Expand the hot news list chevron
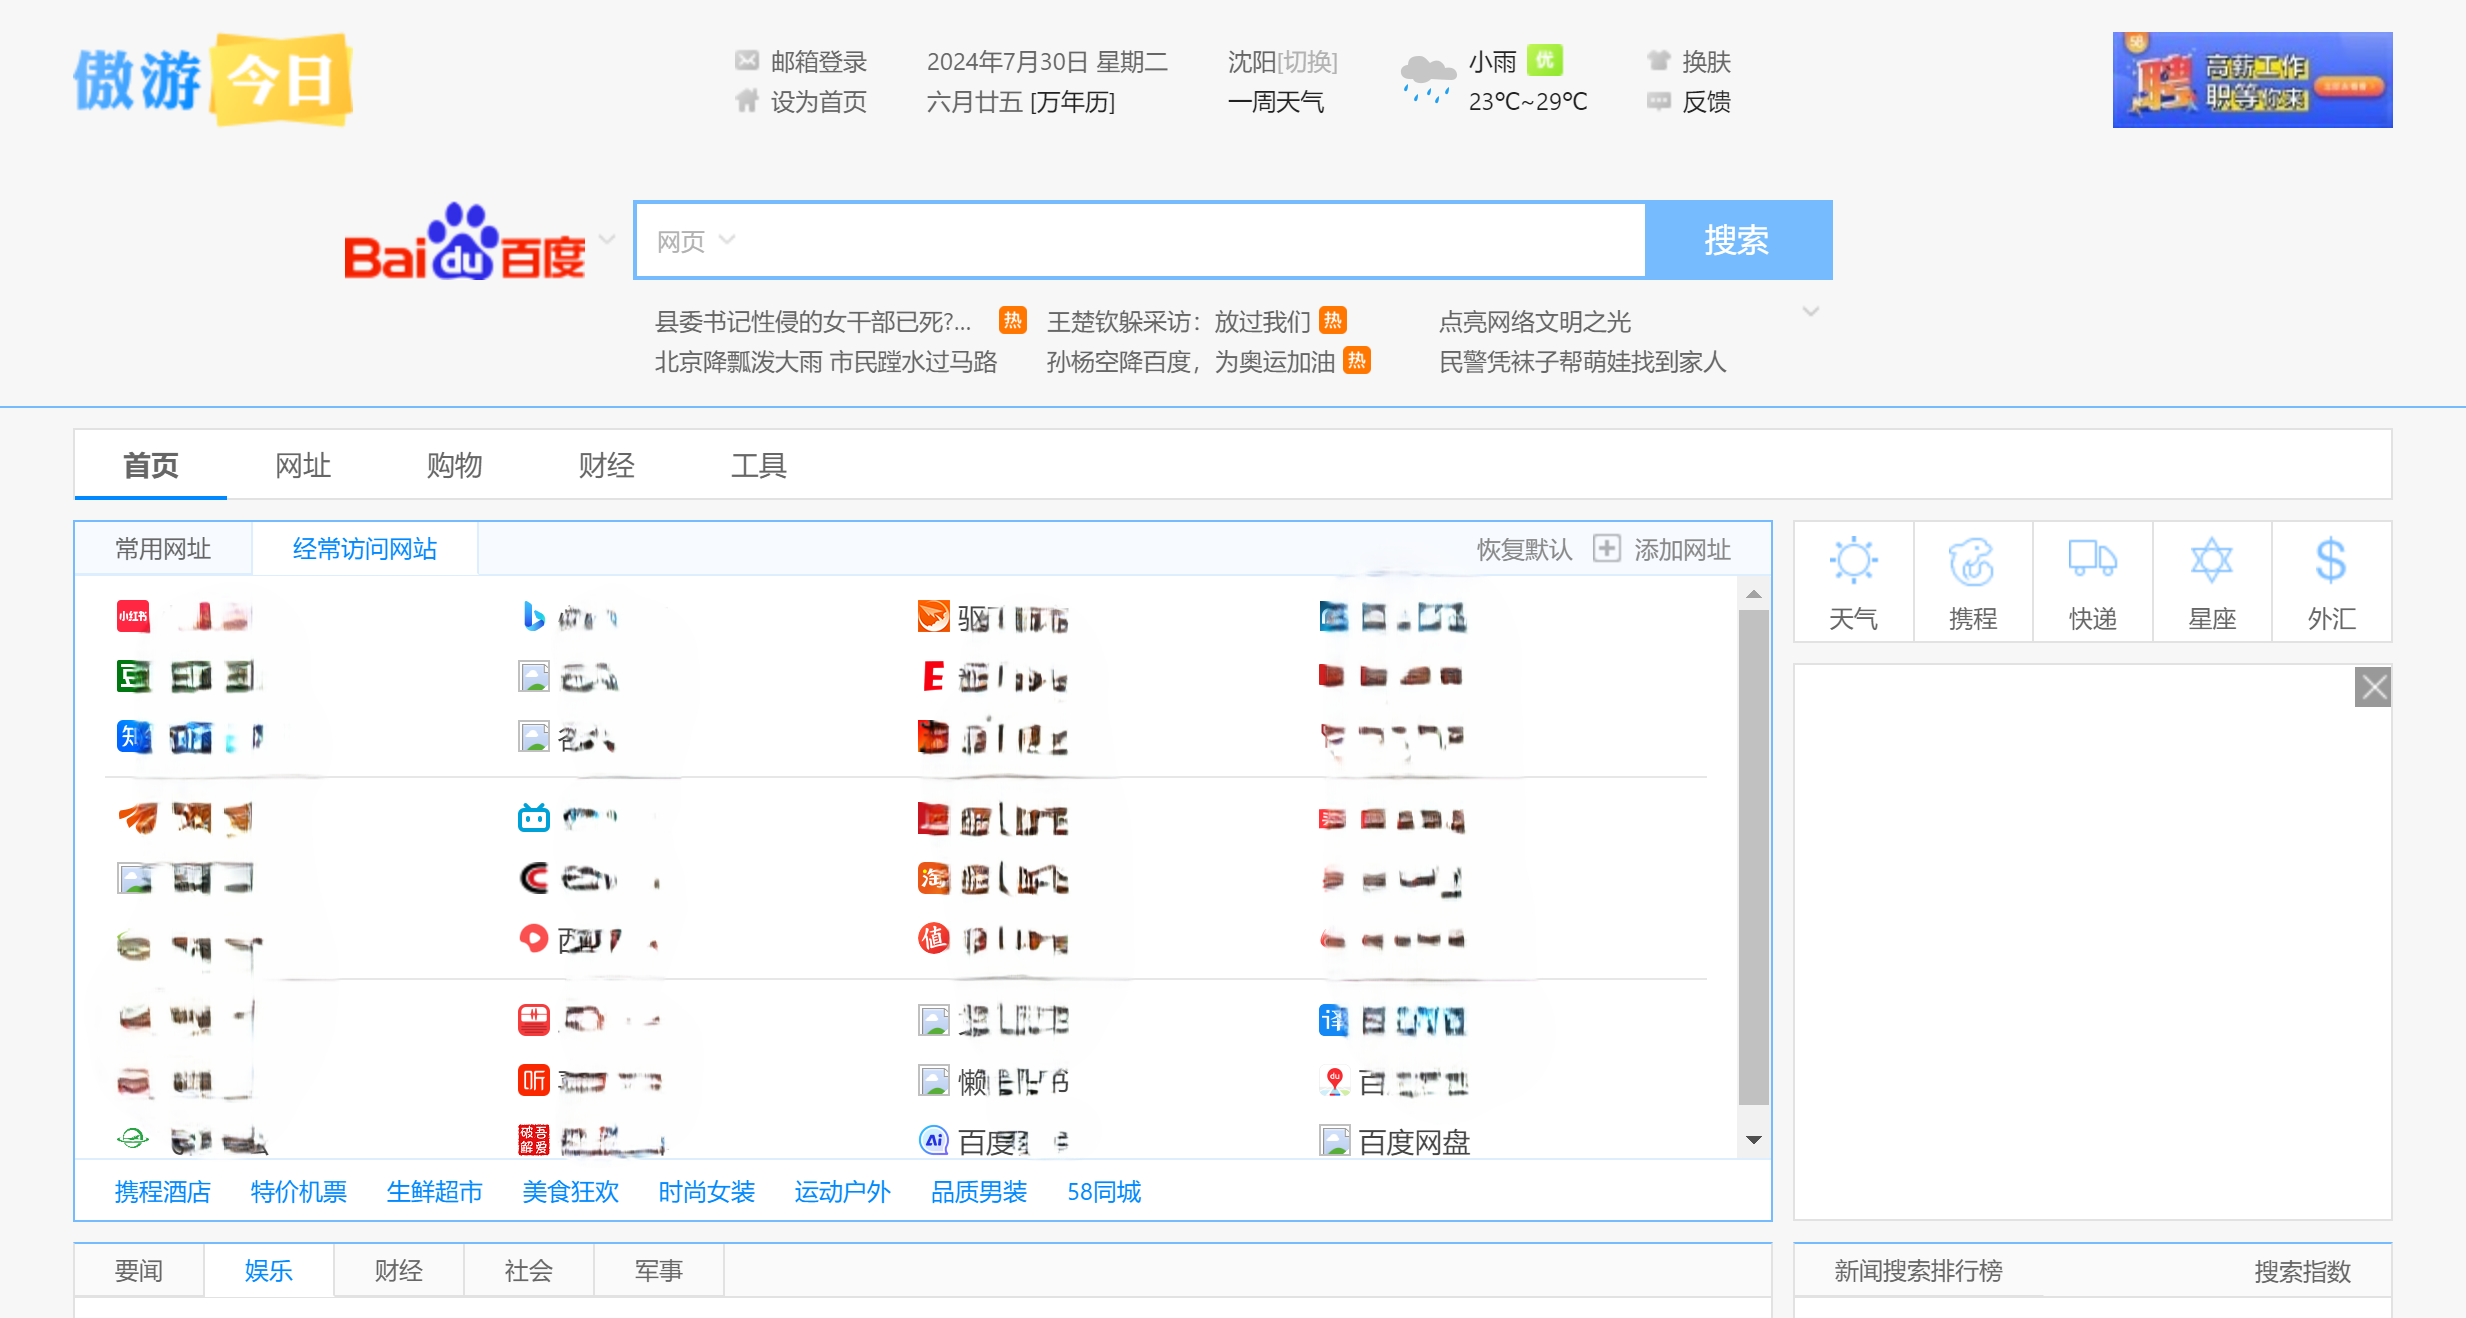This screenshot has width=2466, height=1318. tap(1810, 312)
